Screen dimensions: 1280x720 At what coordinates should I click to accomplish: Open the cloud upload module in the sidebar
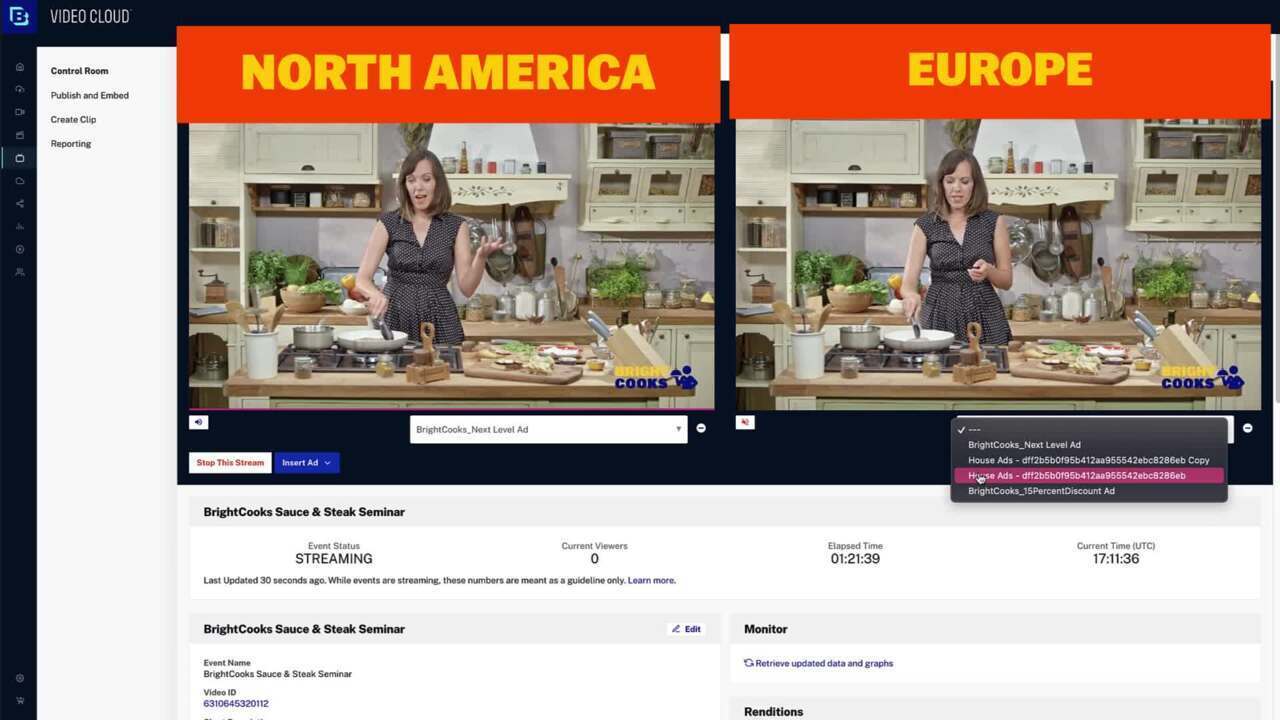pyautogui.click(x=20, y=89)
